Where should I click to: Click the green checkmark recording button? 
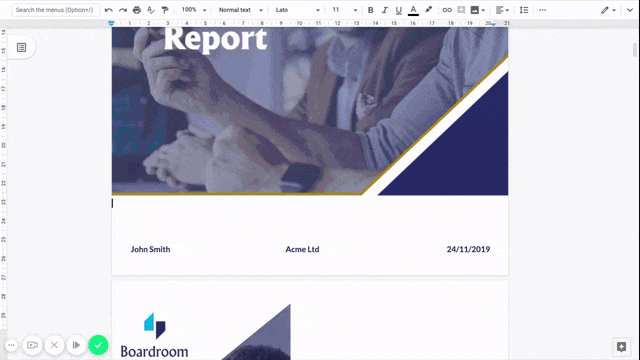(98, 345)
